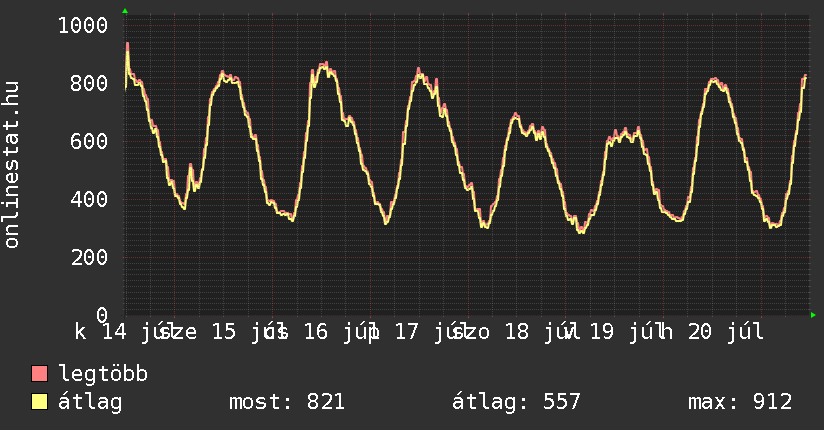The height and width of the screenshot is (430, 824).
Task: Click the 600 y-axis tick label
Action: 89,141
